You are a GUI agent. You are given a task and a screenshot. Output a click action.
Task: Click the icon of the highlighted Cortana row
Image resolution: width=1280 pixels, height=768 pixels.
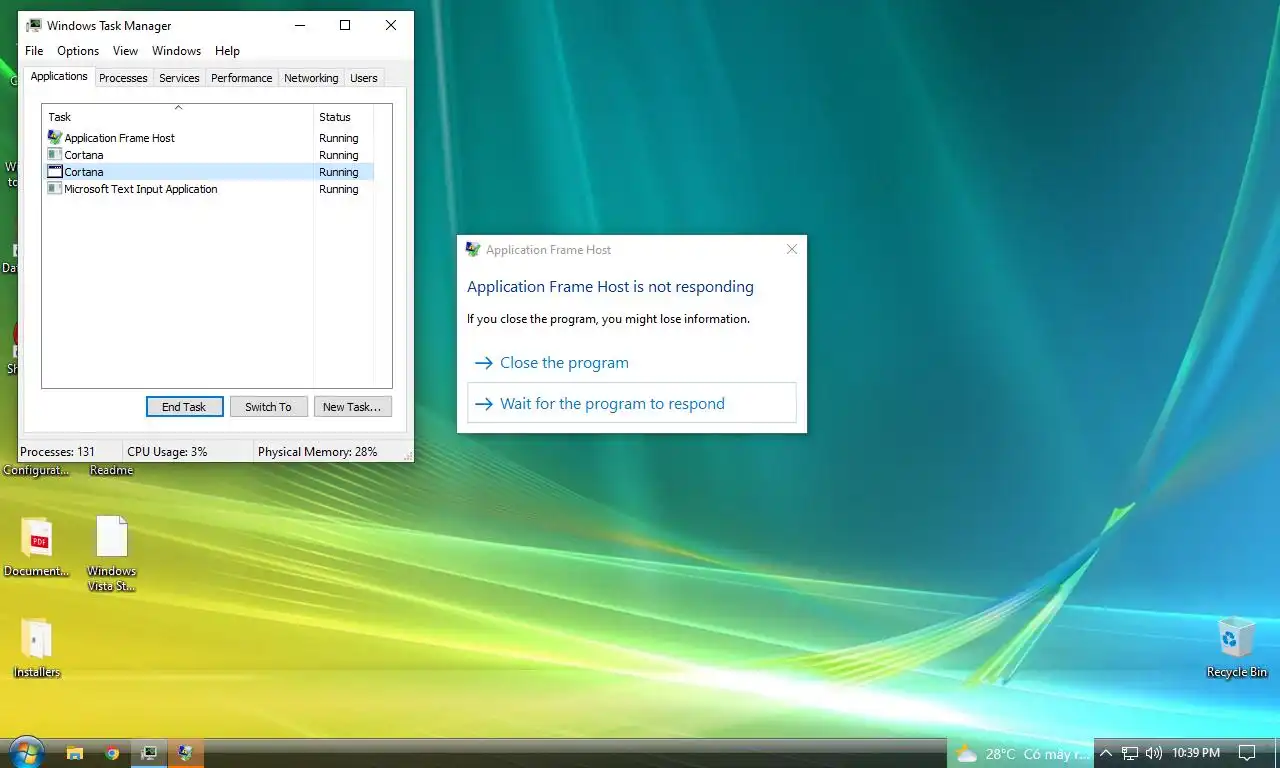point(55,172)
